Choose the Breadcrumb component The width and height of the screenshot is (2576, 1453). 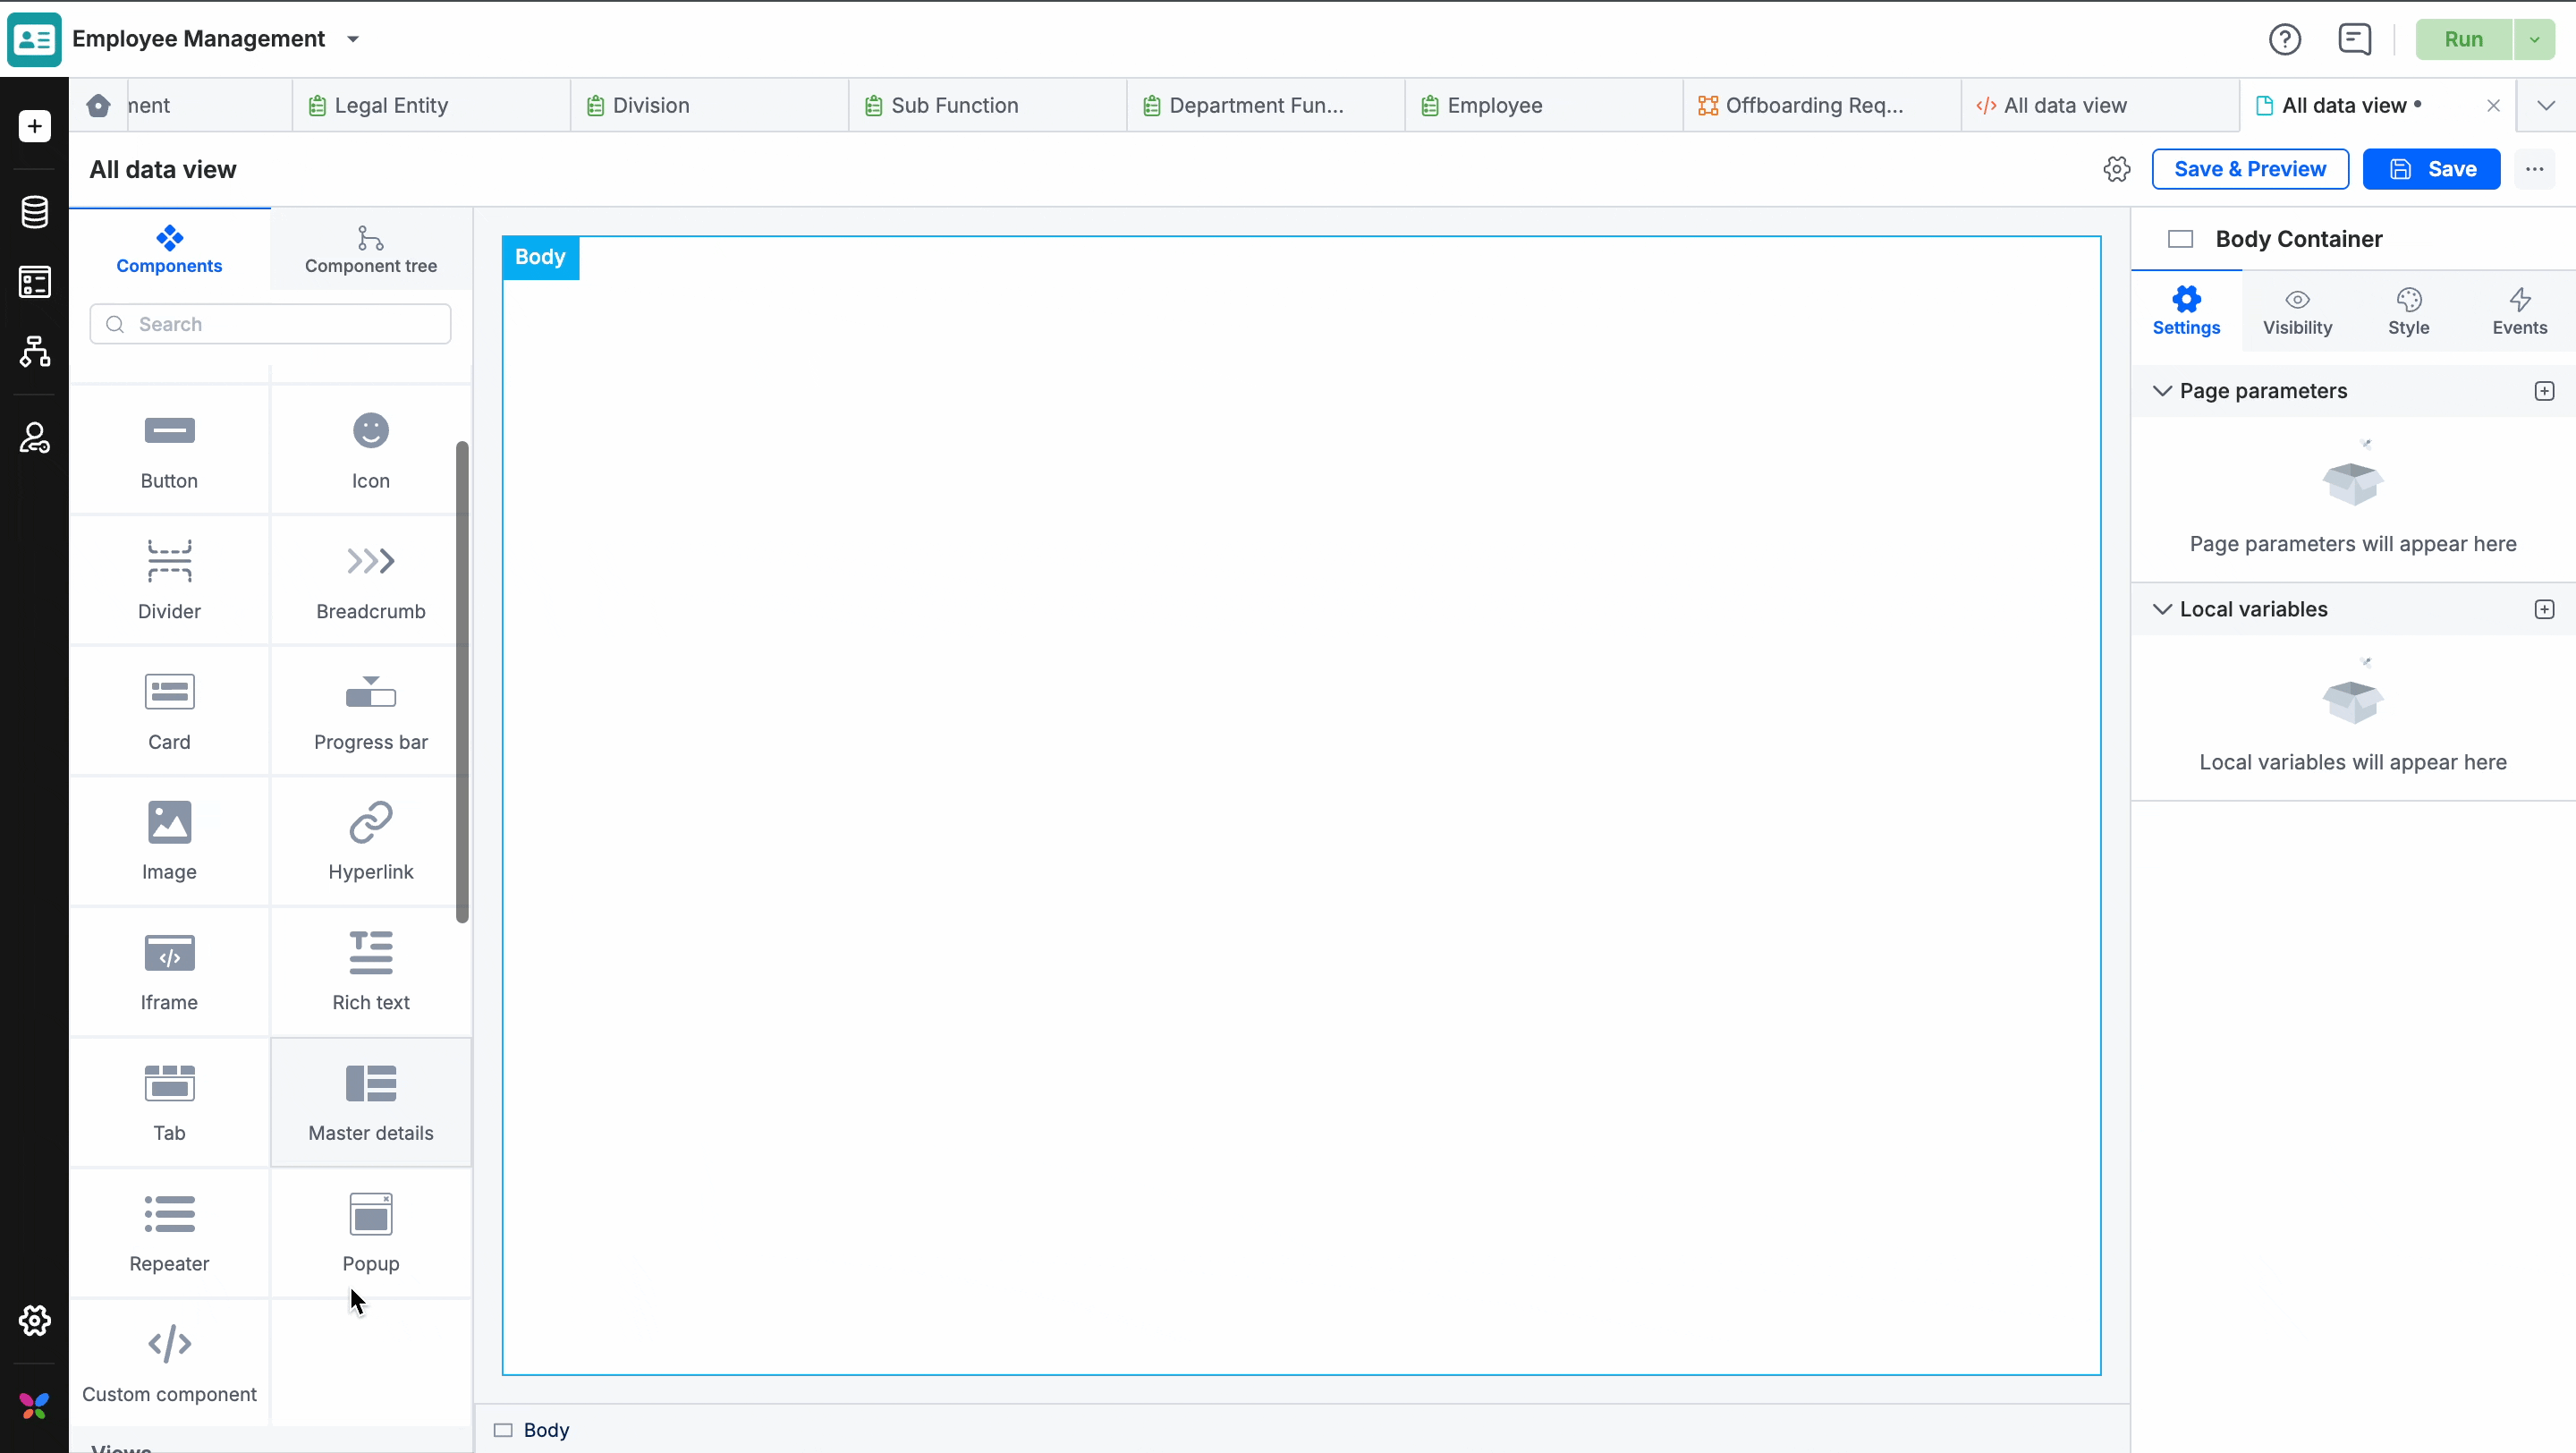point(370,581)
